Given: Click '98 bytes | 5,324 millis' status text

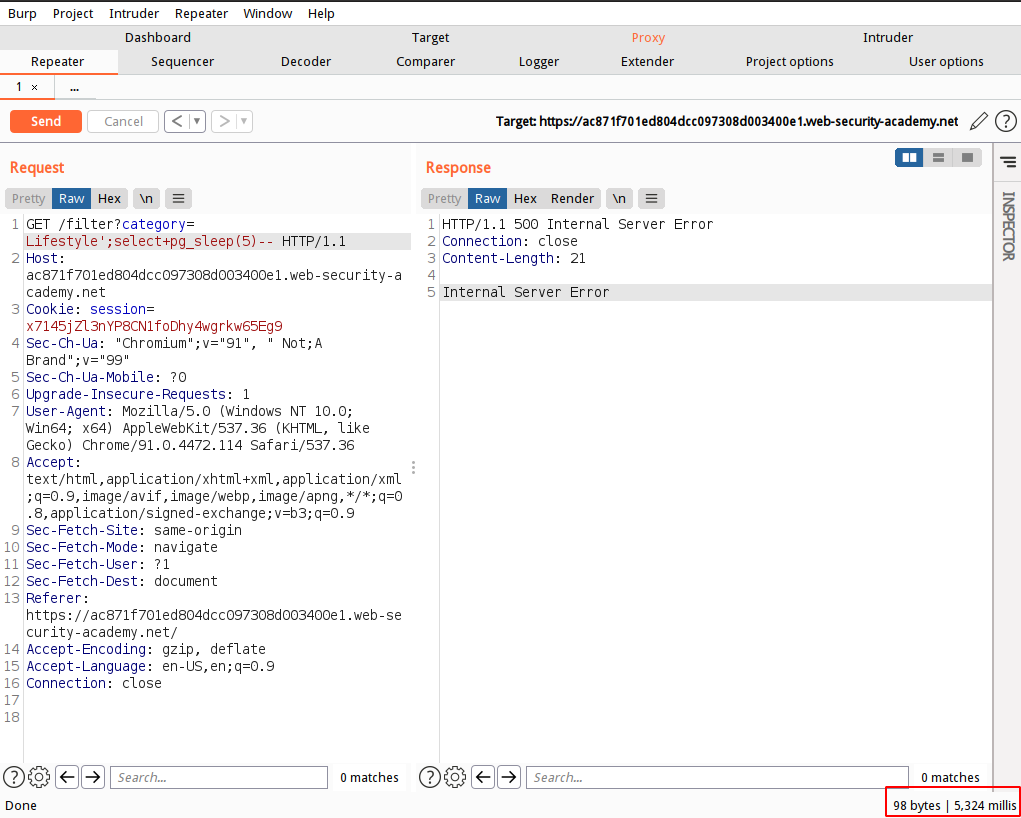Looking at the screenshot, I should 954,805.
